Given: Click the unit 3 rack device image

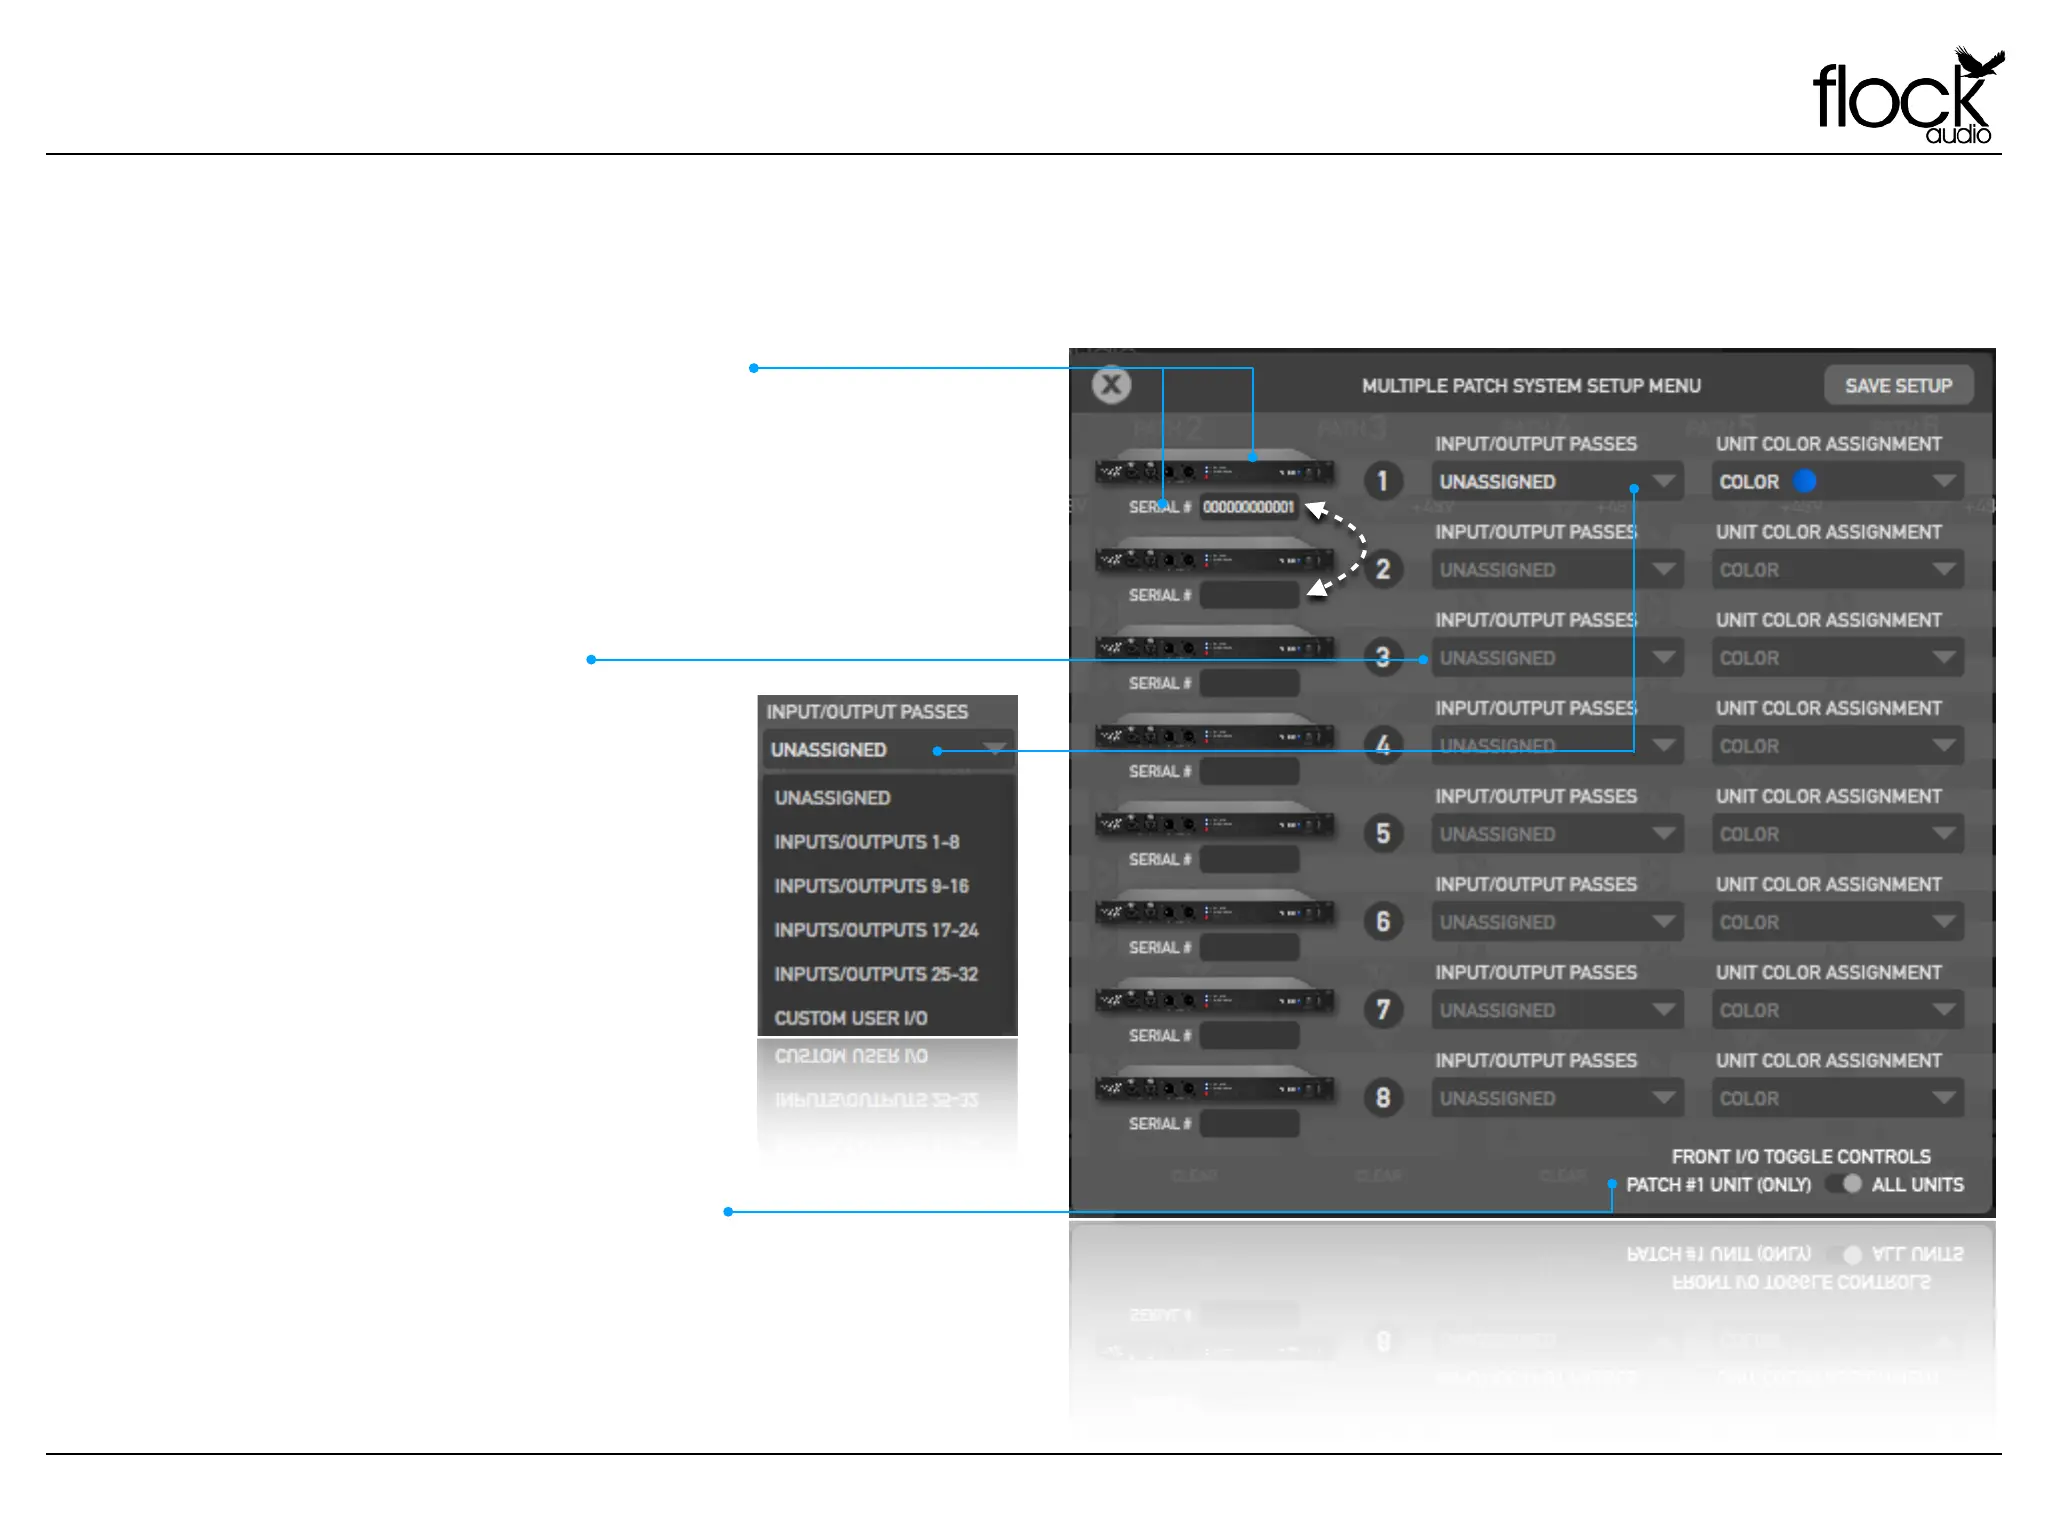Looking at the screenshot, I should click(x=1214, y=647).
